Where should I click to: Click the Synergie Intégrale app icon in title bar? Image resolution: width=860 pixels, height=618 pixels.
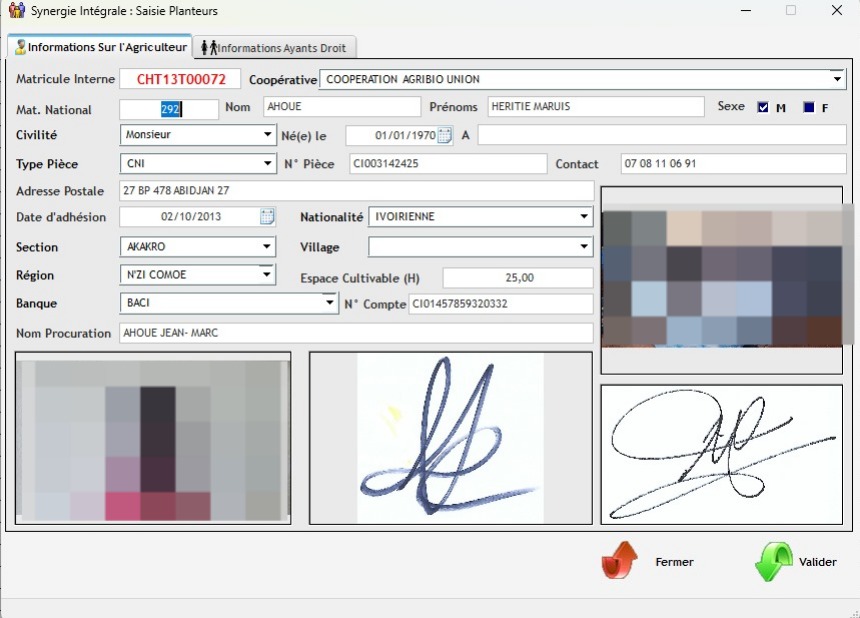tap(16, 11)
